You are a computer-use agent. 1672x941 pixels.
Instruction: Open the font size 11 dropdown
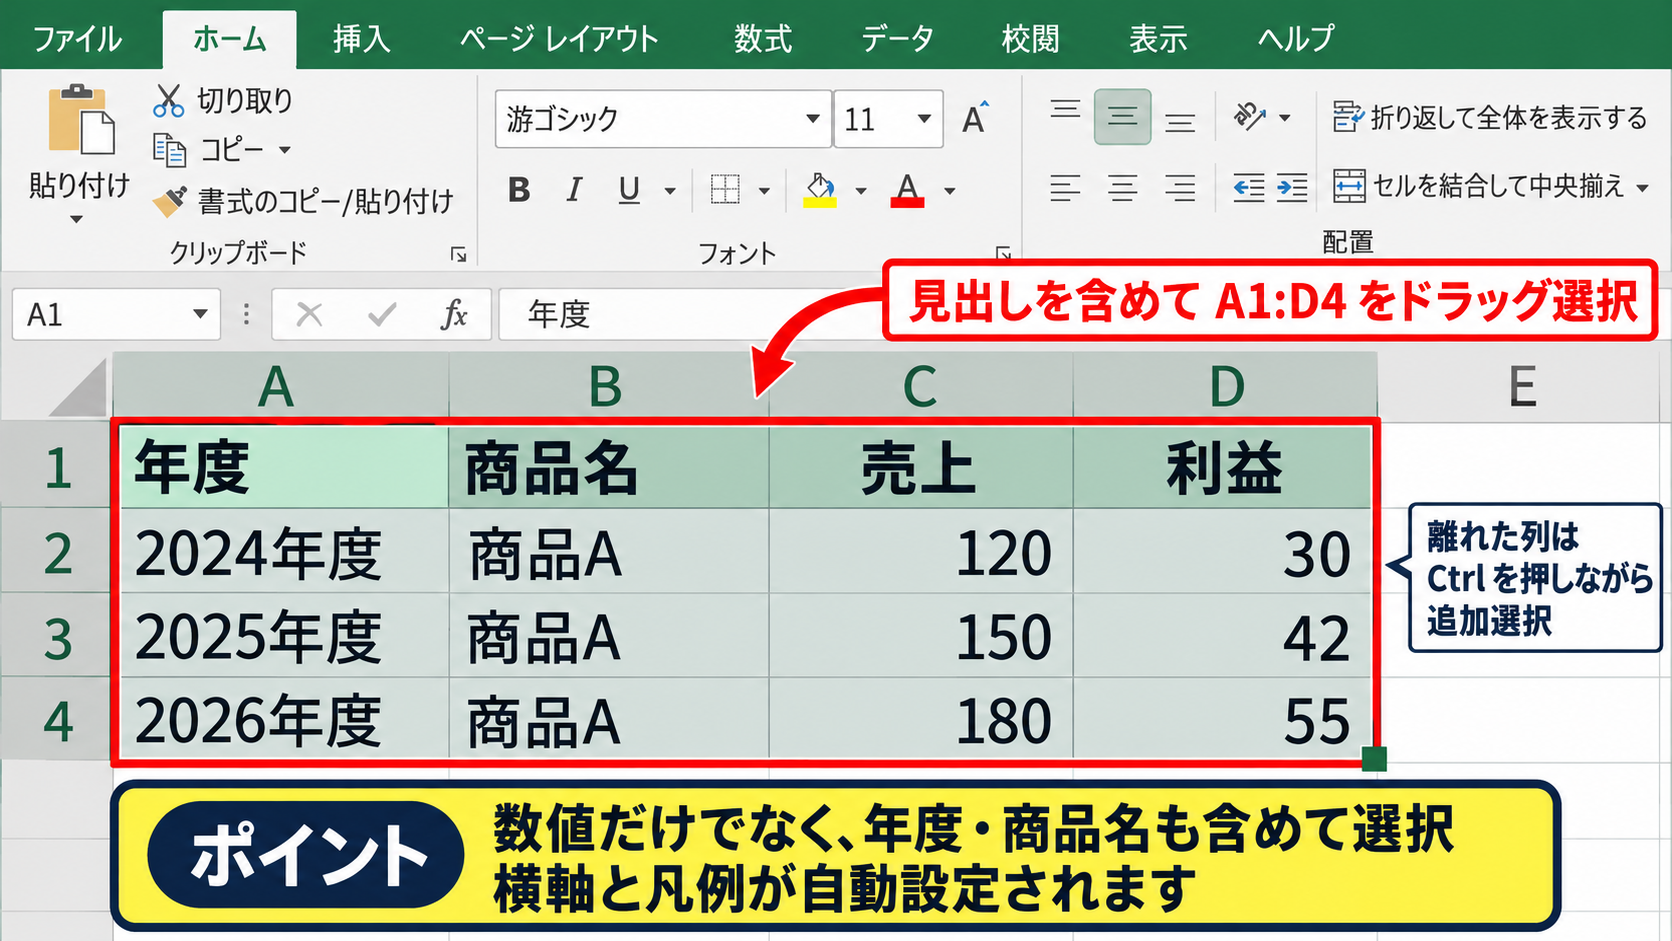coord(924,119)
